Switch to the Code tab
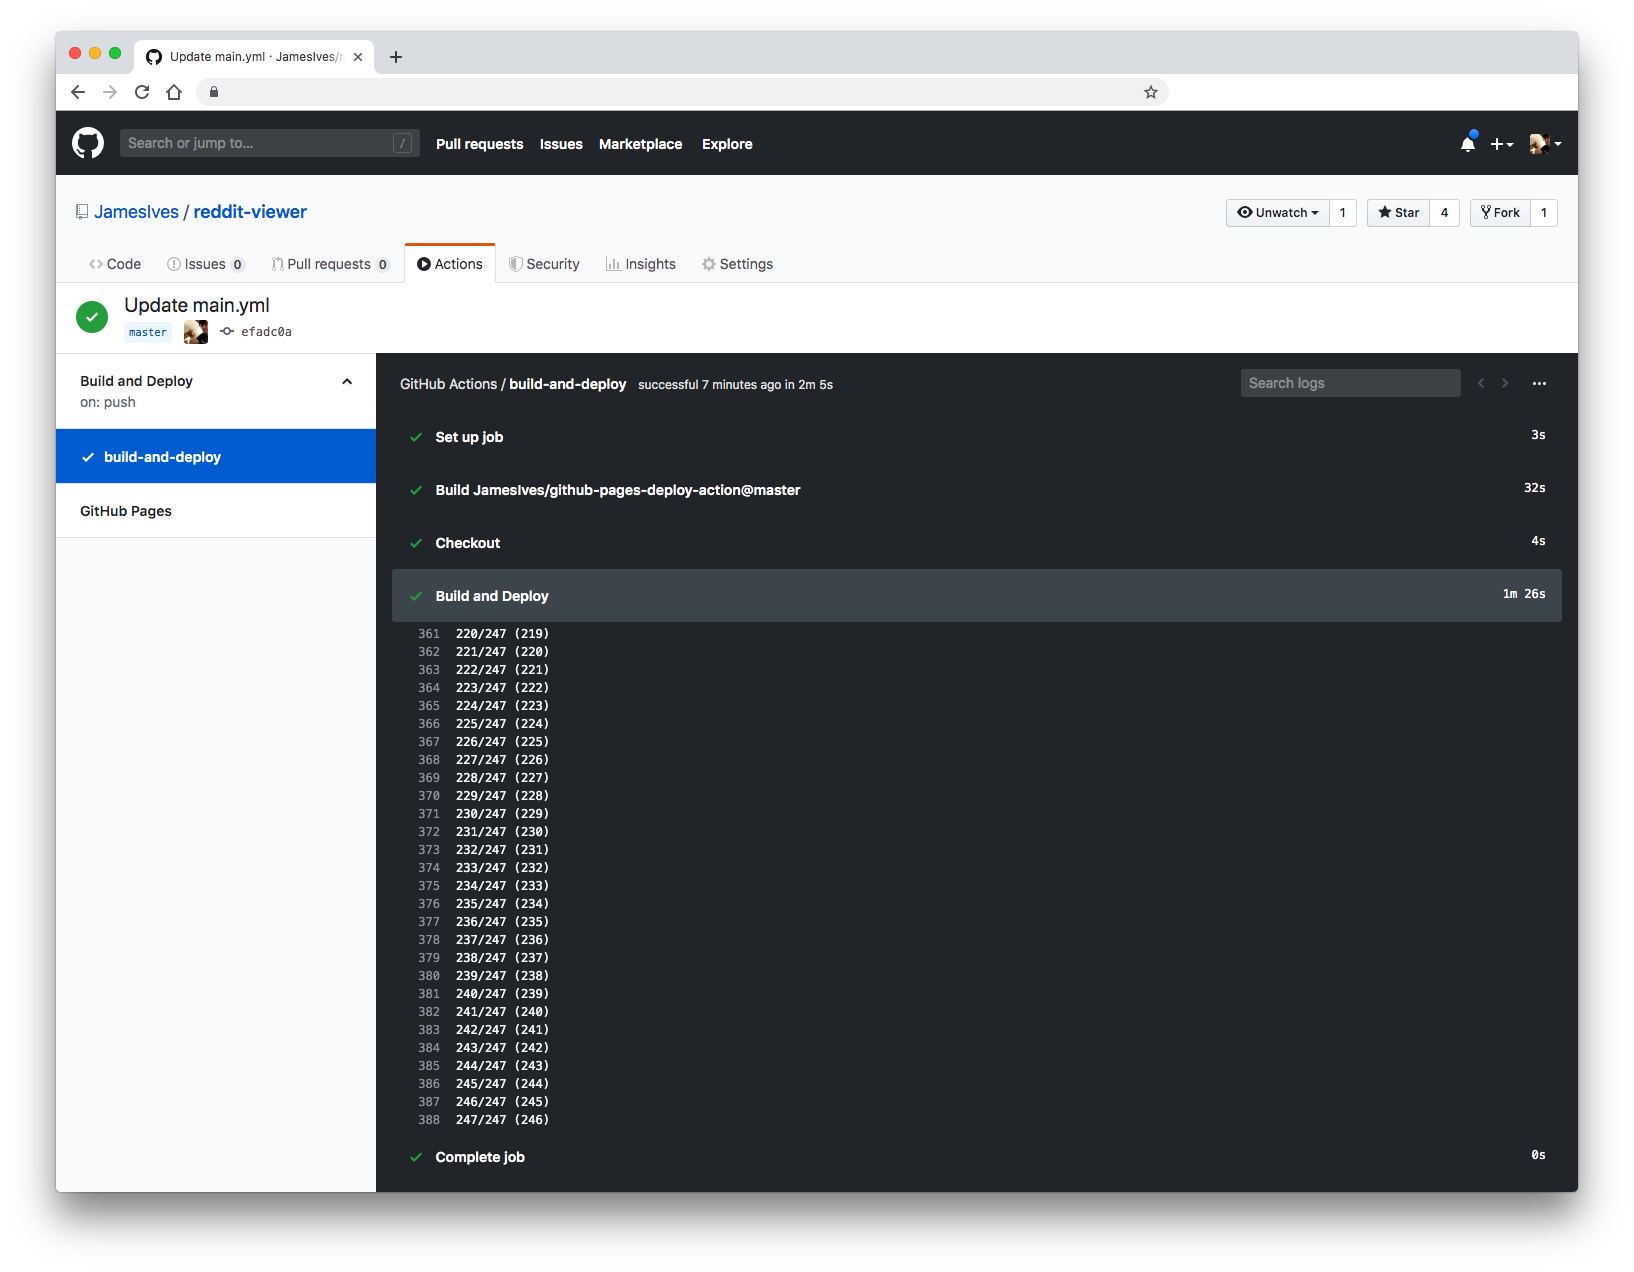The height and width of the screenshot is (1272, 1634). tap(115, 264)
